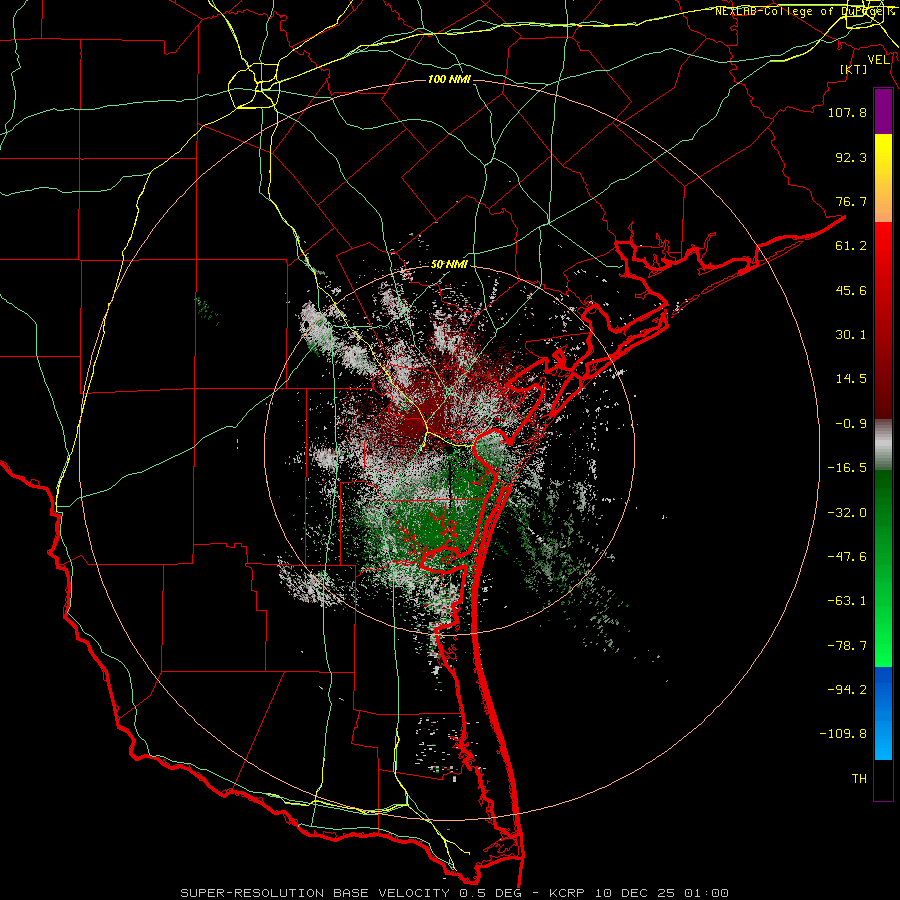Pick the gray segment of the color bar
The image size is (900, 900).
coord(883,445)
